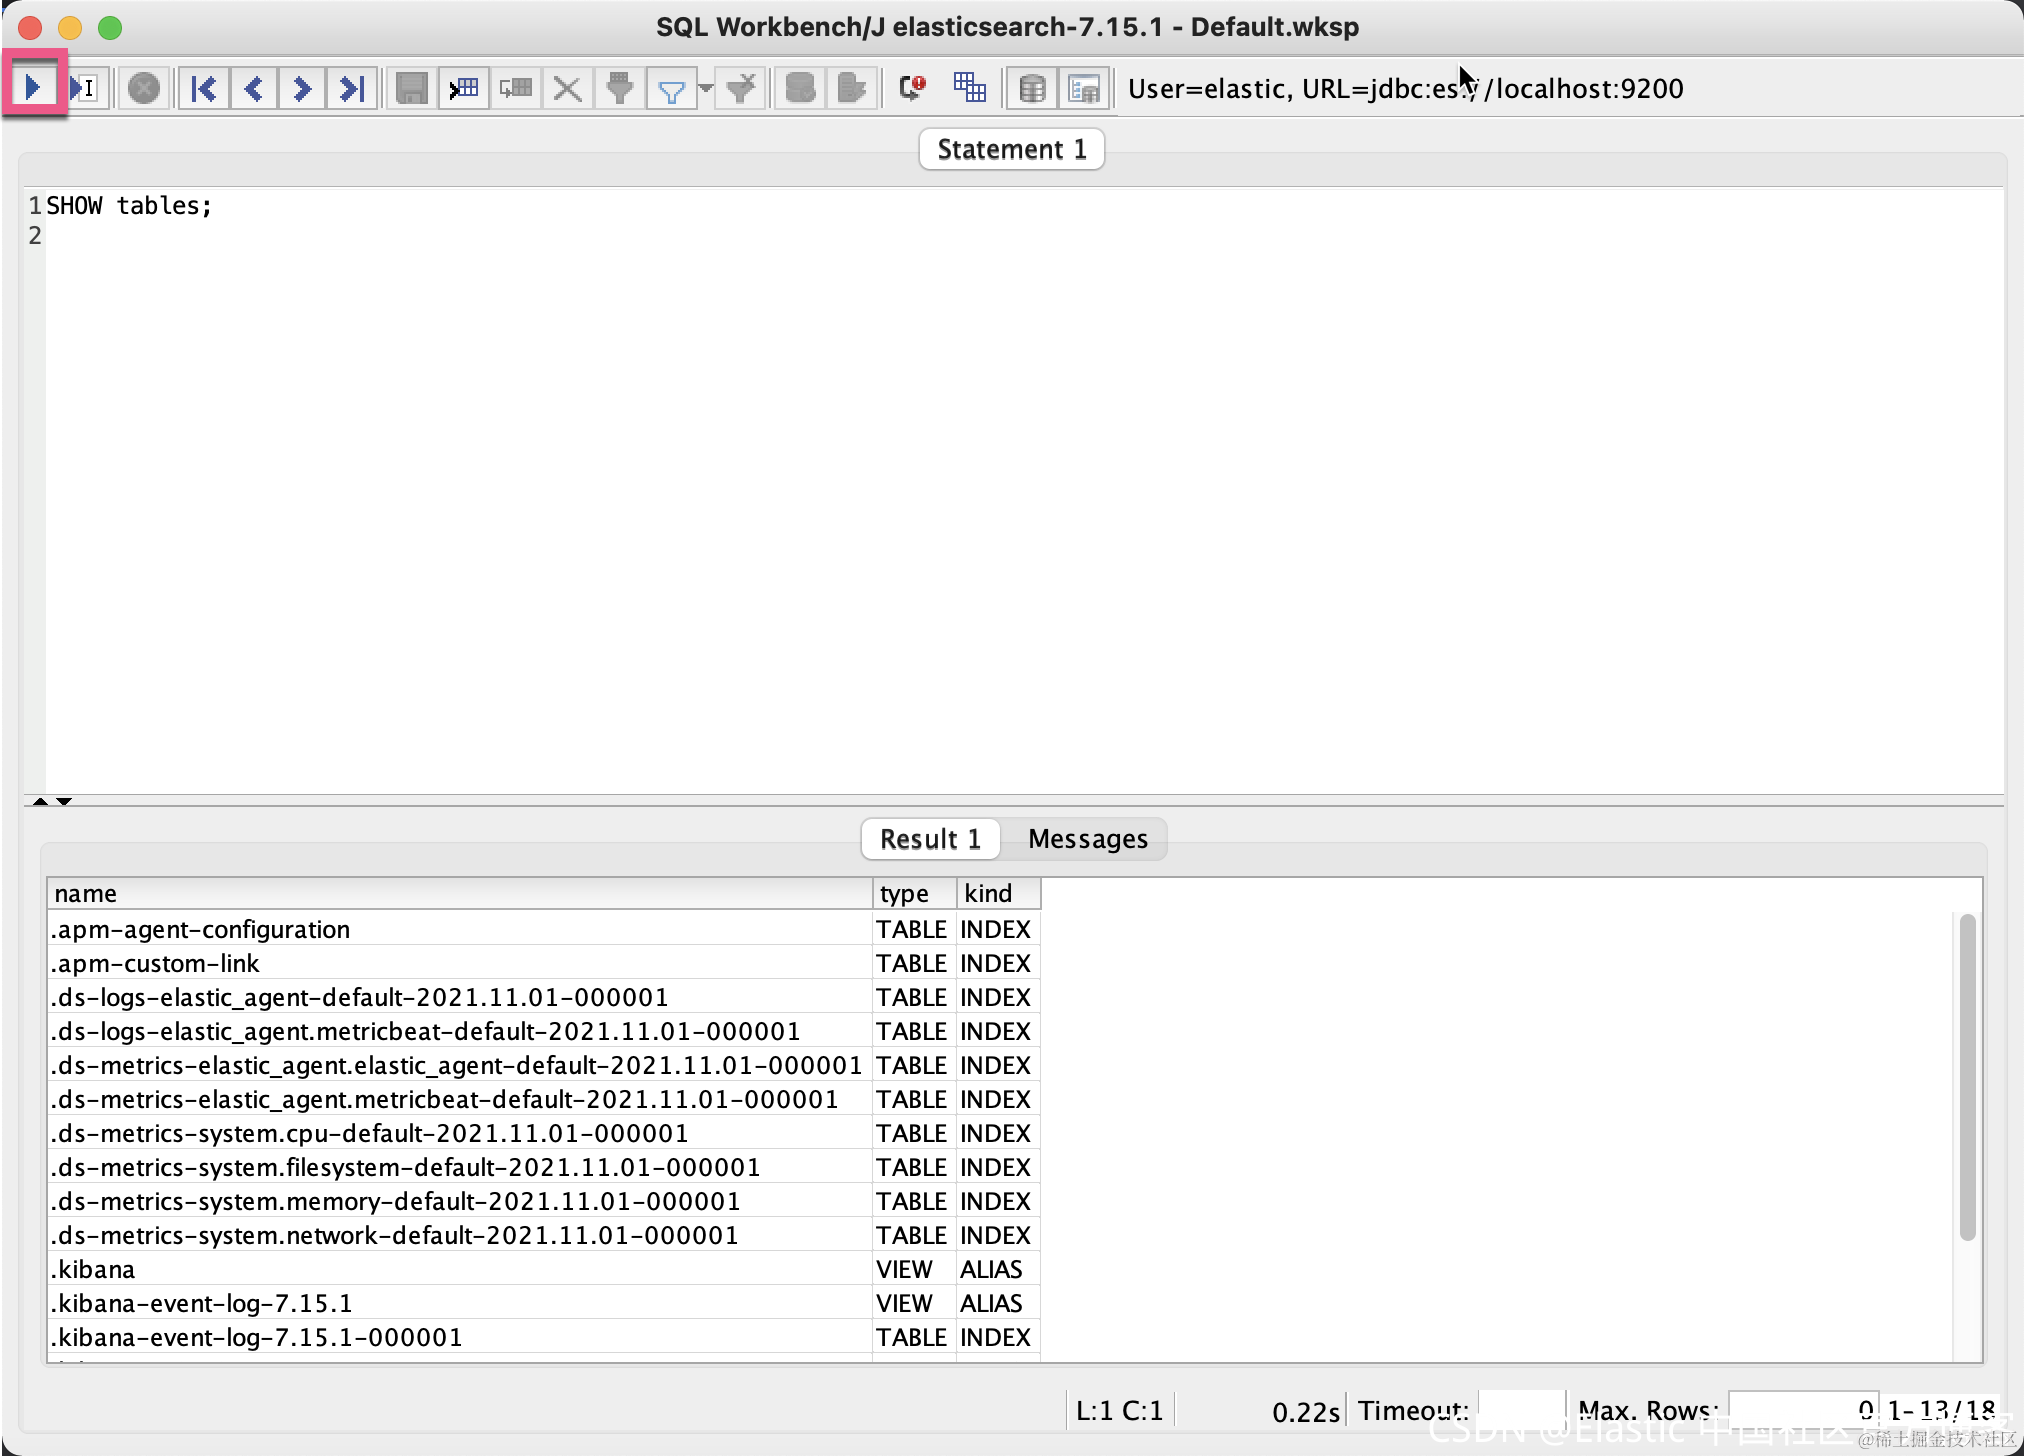Save the current result set
Screen dimensions: 2024x1456
411,88
